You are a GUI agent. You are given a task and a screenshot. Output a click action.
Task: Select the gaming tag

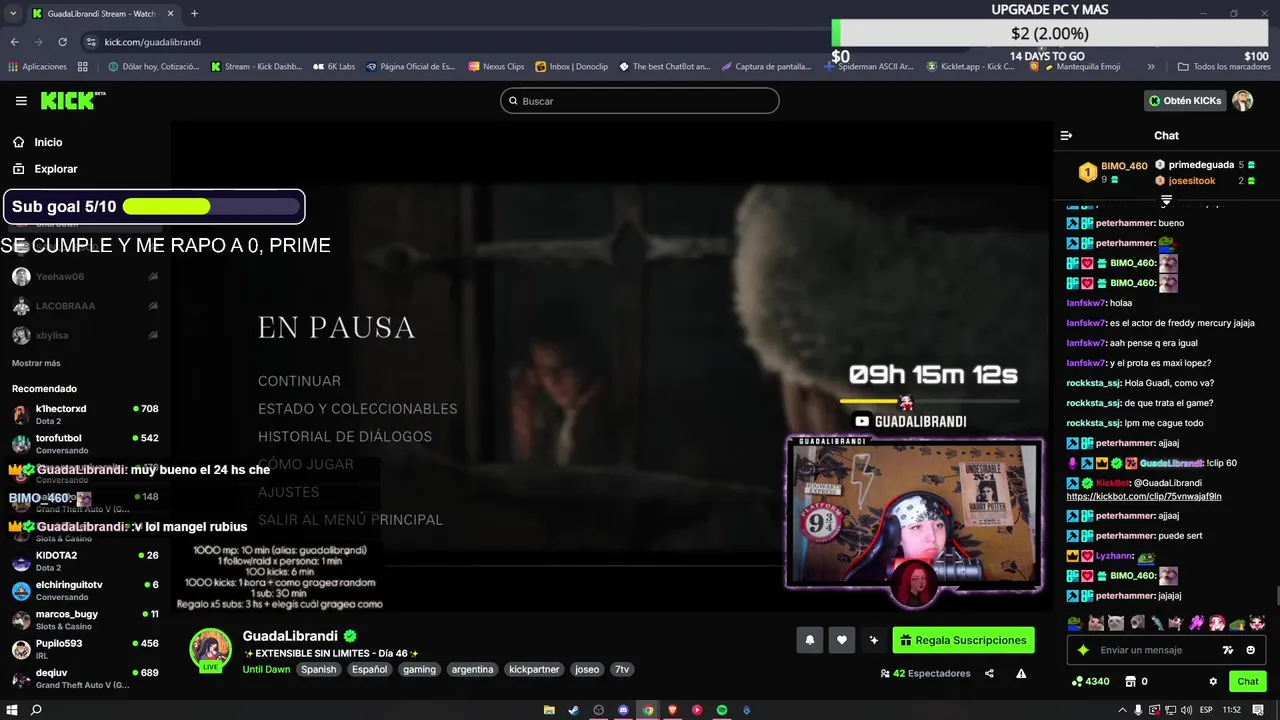pyautogui.click(x=419, y=669)
